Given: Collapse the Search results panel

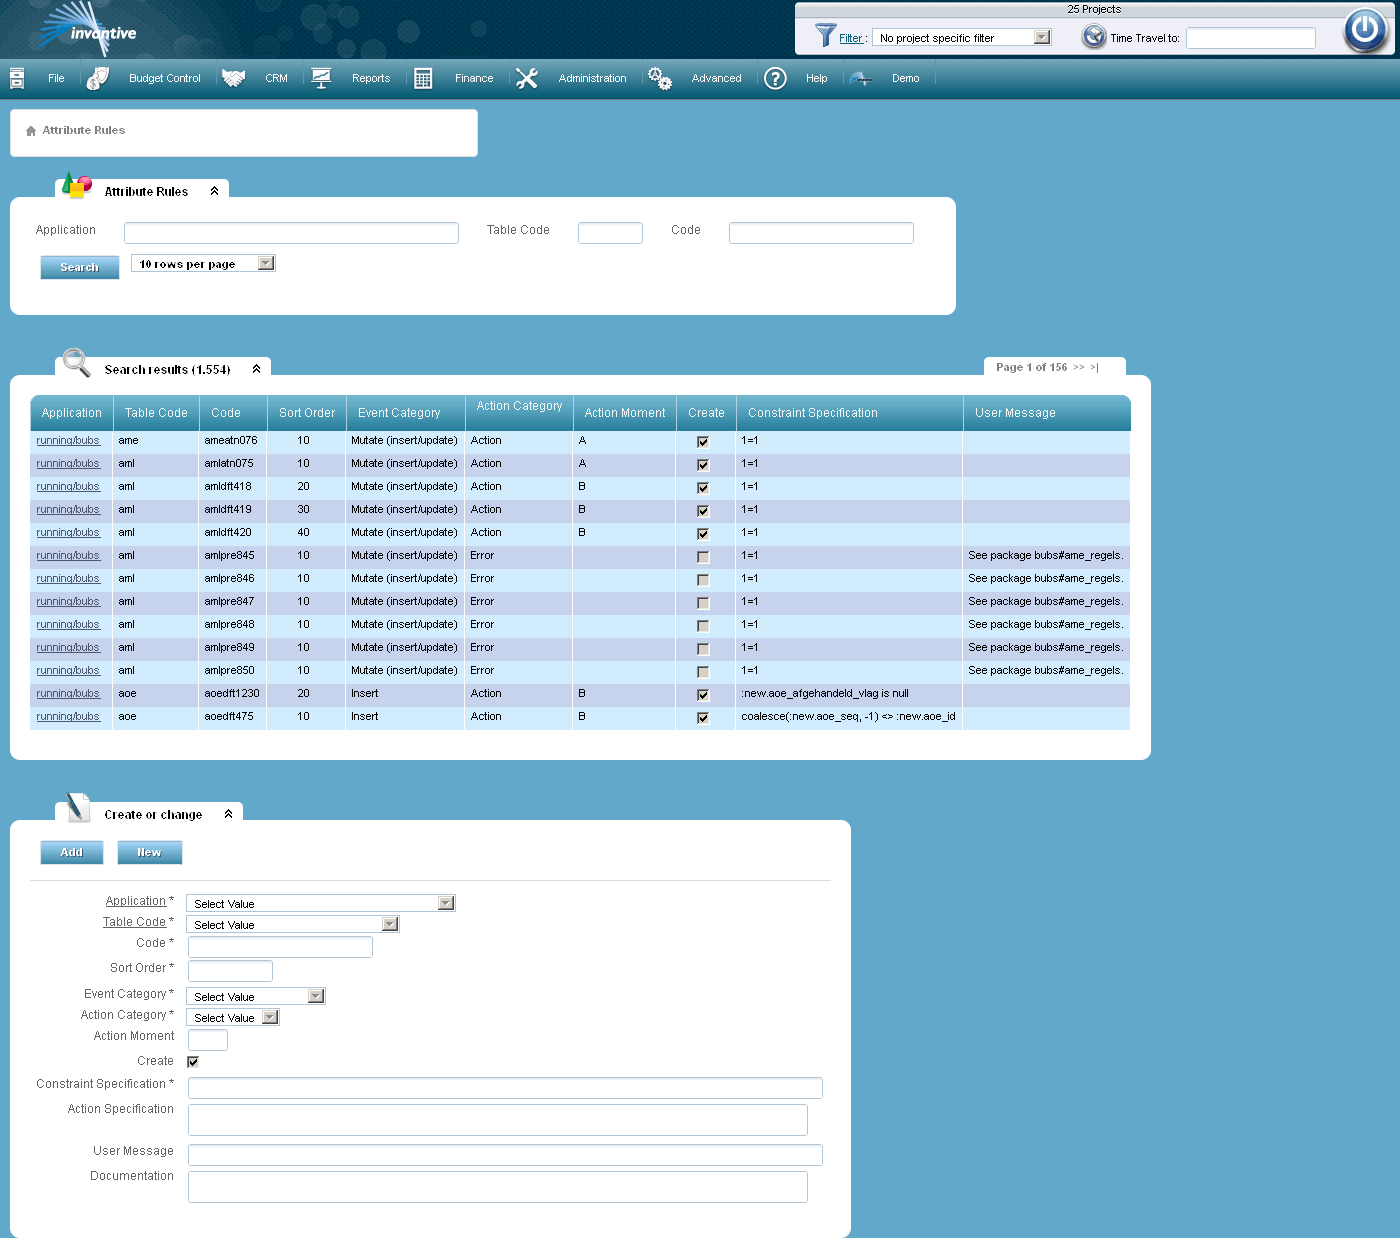Looking at the screenshot, I should (257, 369).
